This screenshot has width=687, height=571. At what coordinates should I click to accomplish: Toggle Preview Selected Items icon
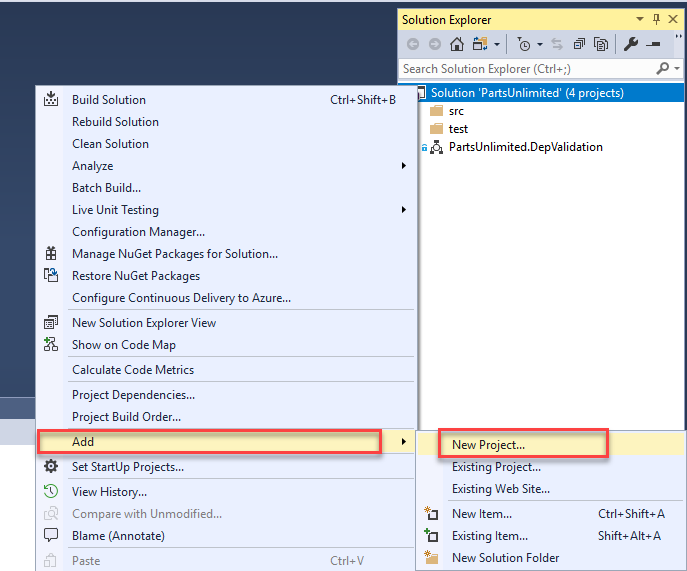pos(654,44)
